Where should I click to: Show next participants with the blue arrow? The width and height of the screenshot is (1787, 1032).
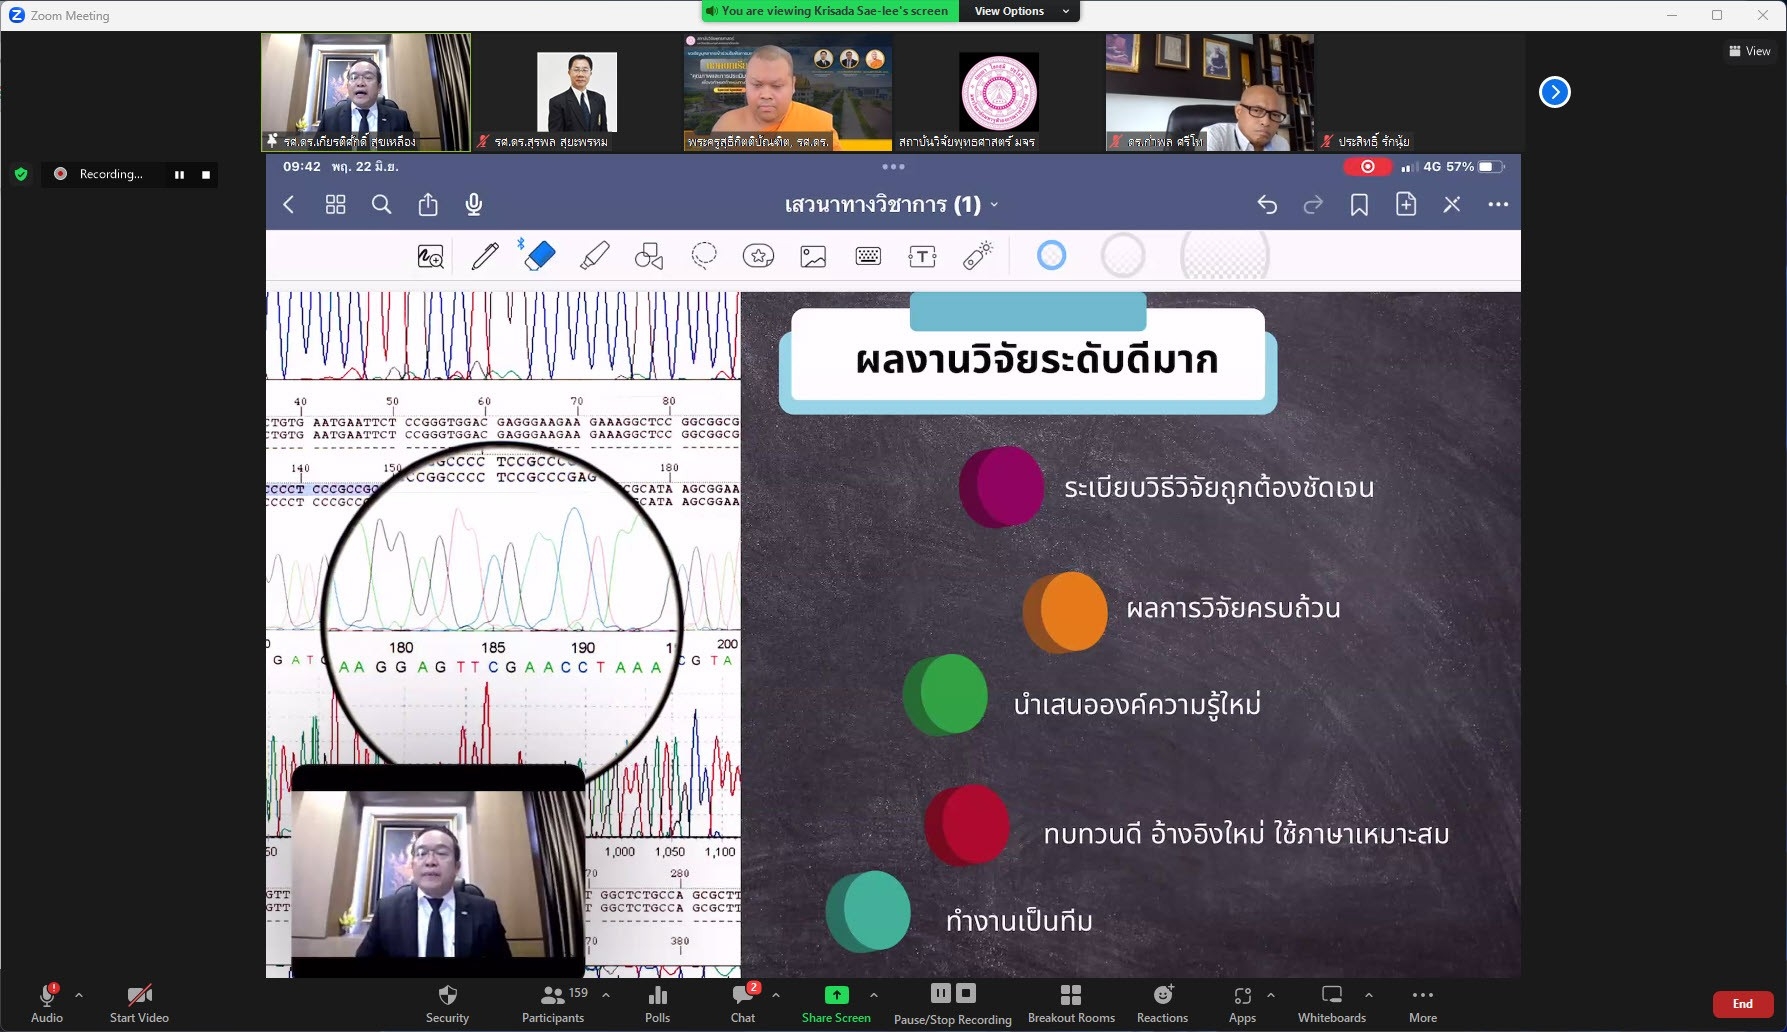click(1555, 92)
